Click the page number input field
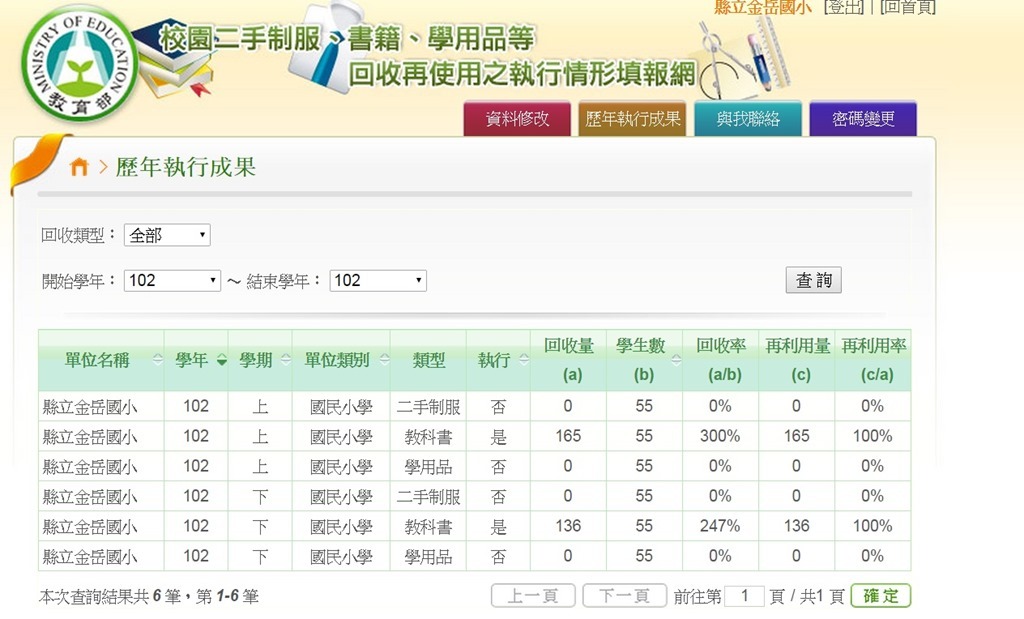The image size is (1024, 619). click(744, 596)
